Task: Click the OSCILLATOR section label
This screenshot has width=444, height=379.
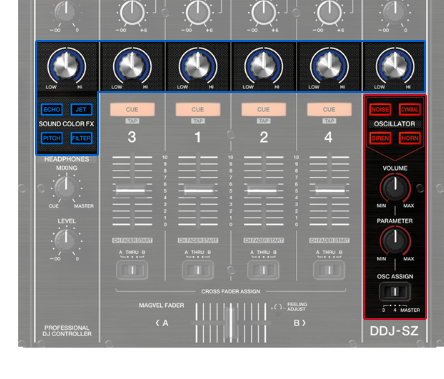Action: (395, 124)
